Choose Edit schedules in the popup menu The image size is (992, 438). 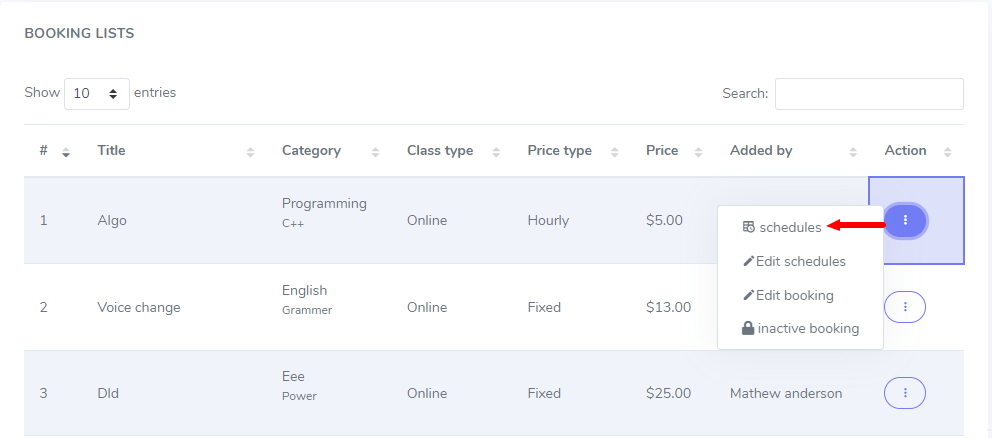tap(800, 262)
